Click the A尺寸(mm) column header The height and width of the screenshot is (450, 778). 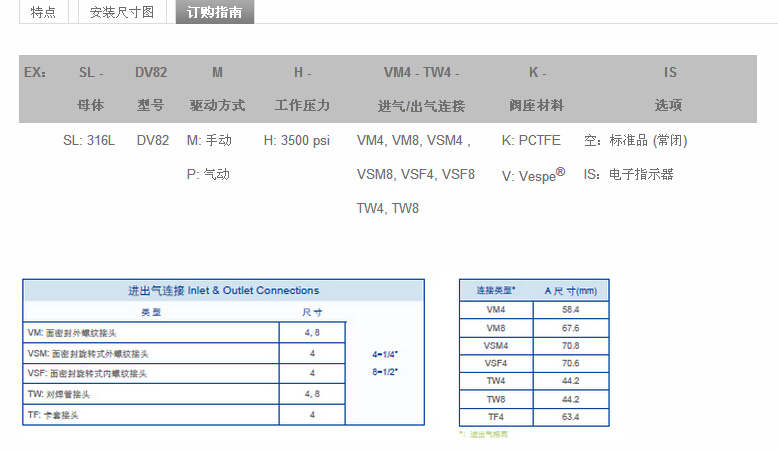[x=570, y=290]
